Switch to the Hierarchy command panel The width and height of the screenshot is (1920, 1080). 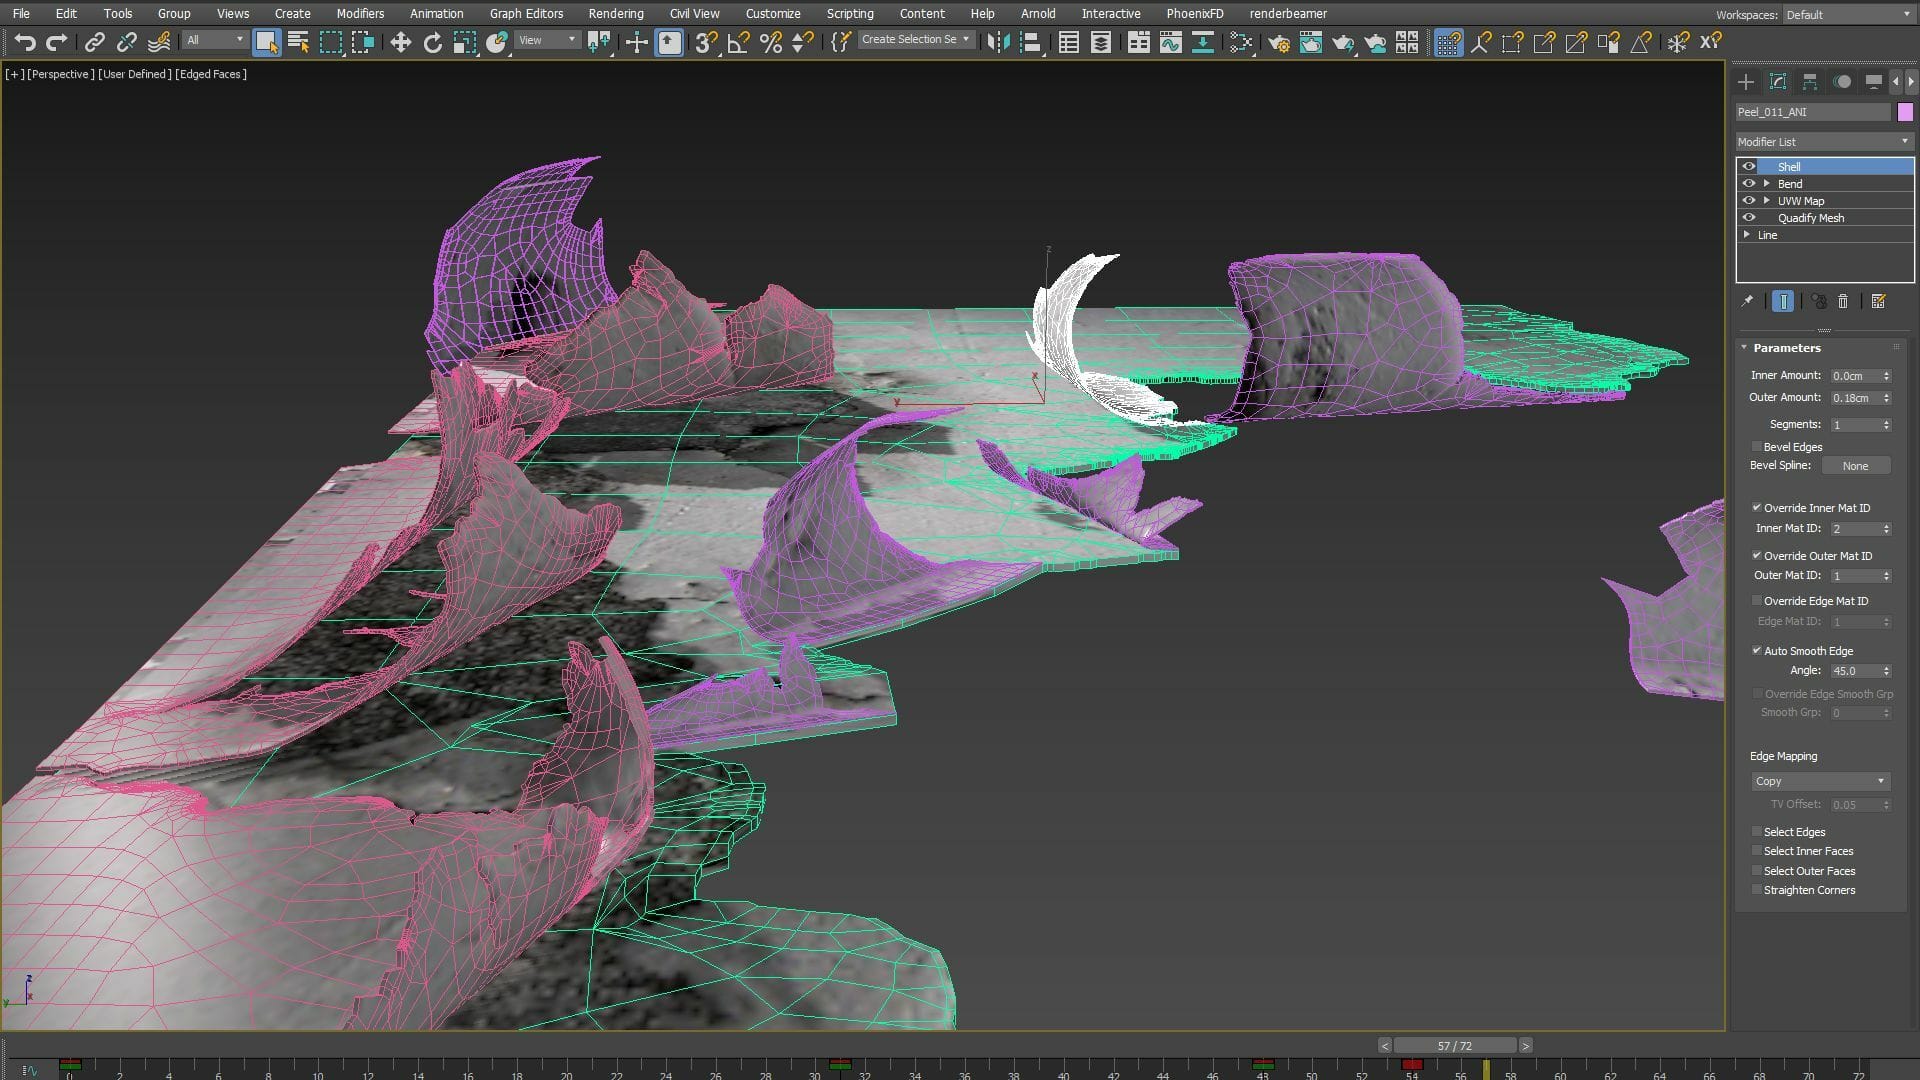(x=1810, y=82)
